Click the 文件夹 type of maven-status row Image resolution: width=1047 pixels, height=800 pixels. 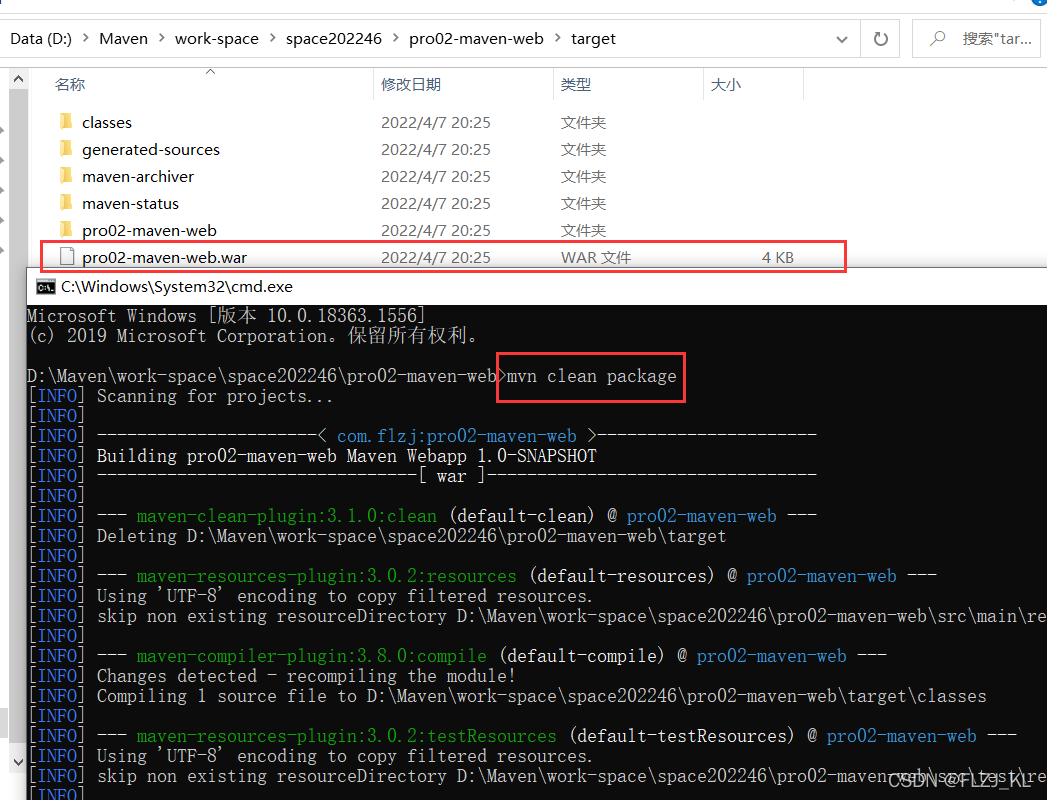pyautogui.click(x=583, y=203)
